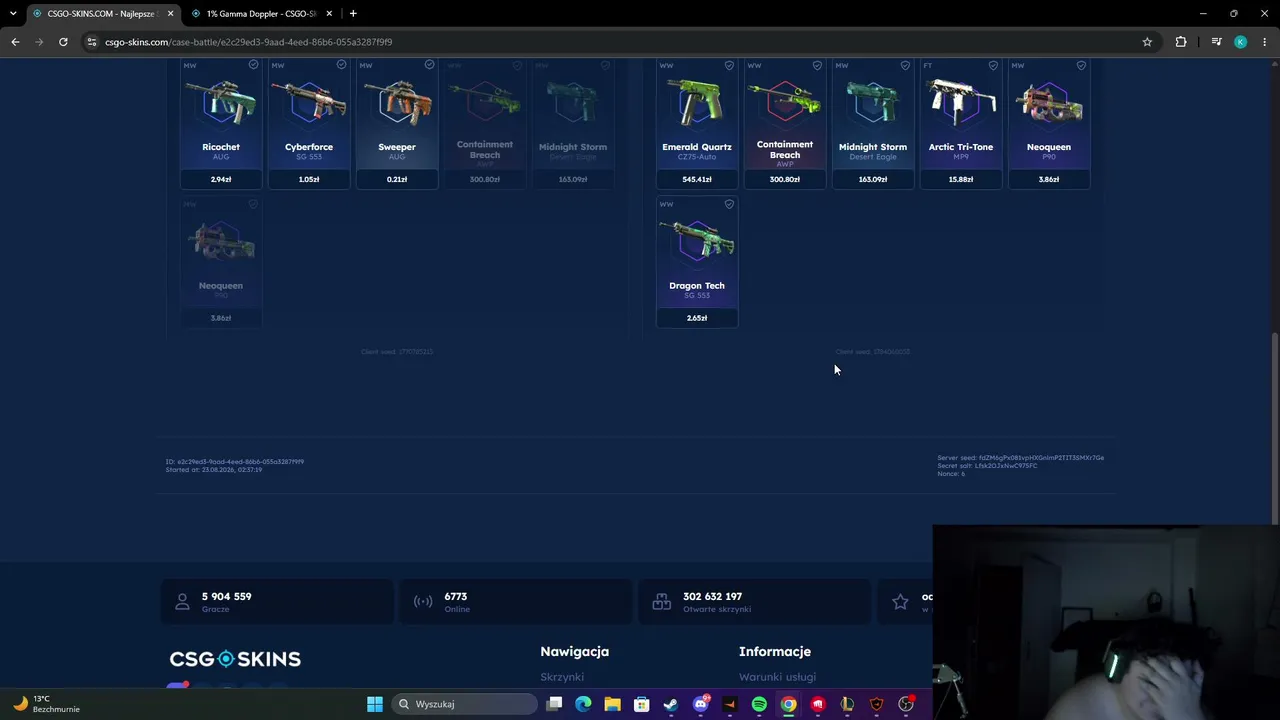Image resolution: width=1280 pixels, height=720 pixels.
Task: Open OBS Studio from the taskbar
Action: 906,704
